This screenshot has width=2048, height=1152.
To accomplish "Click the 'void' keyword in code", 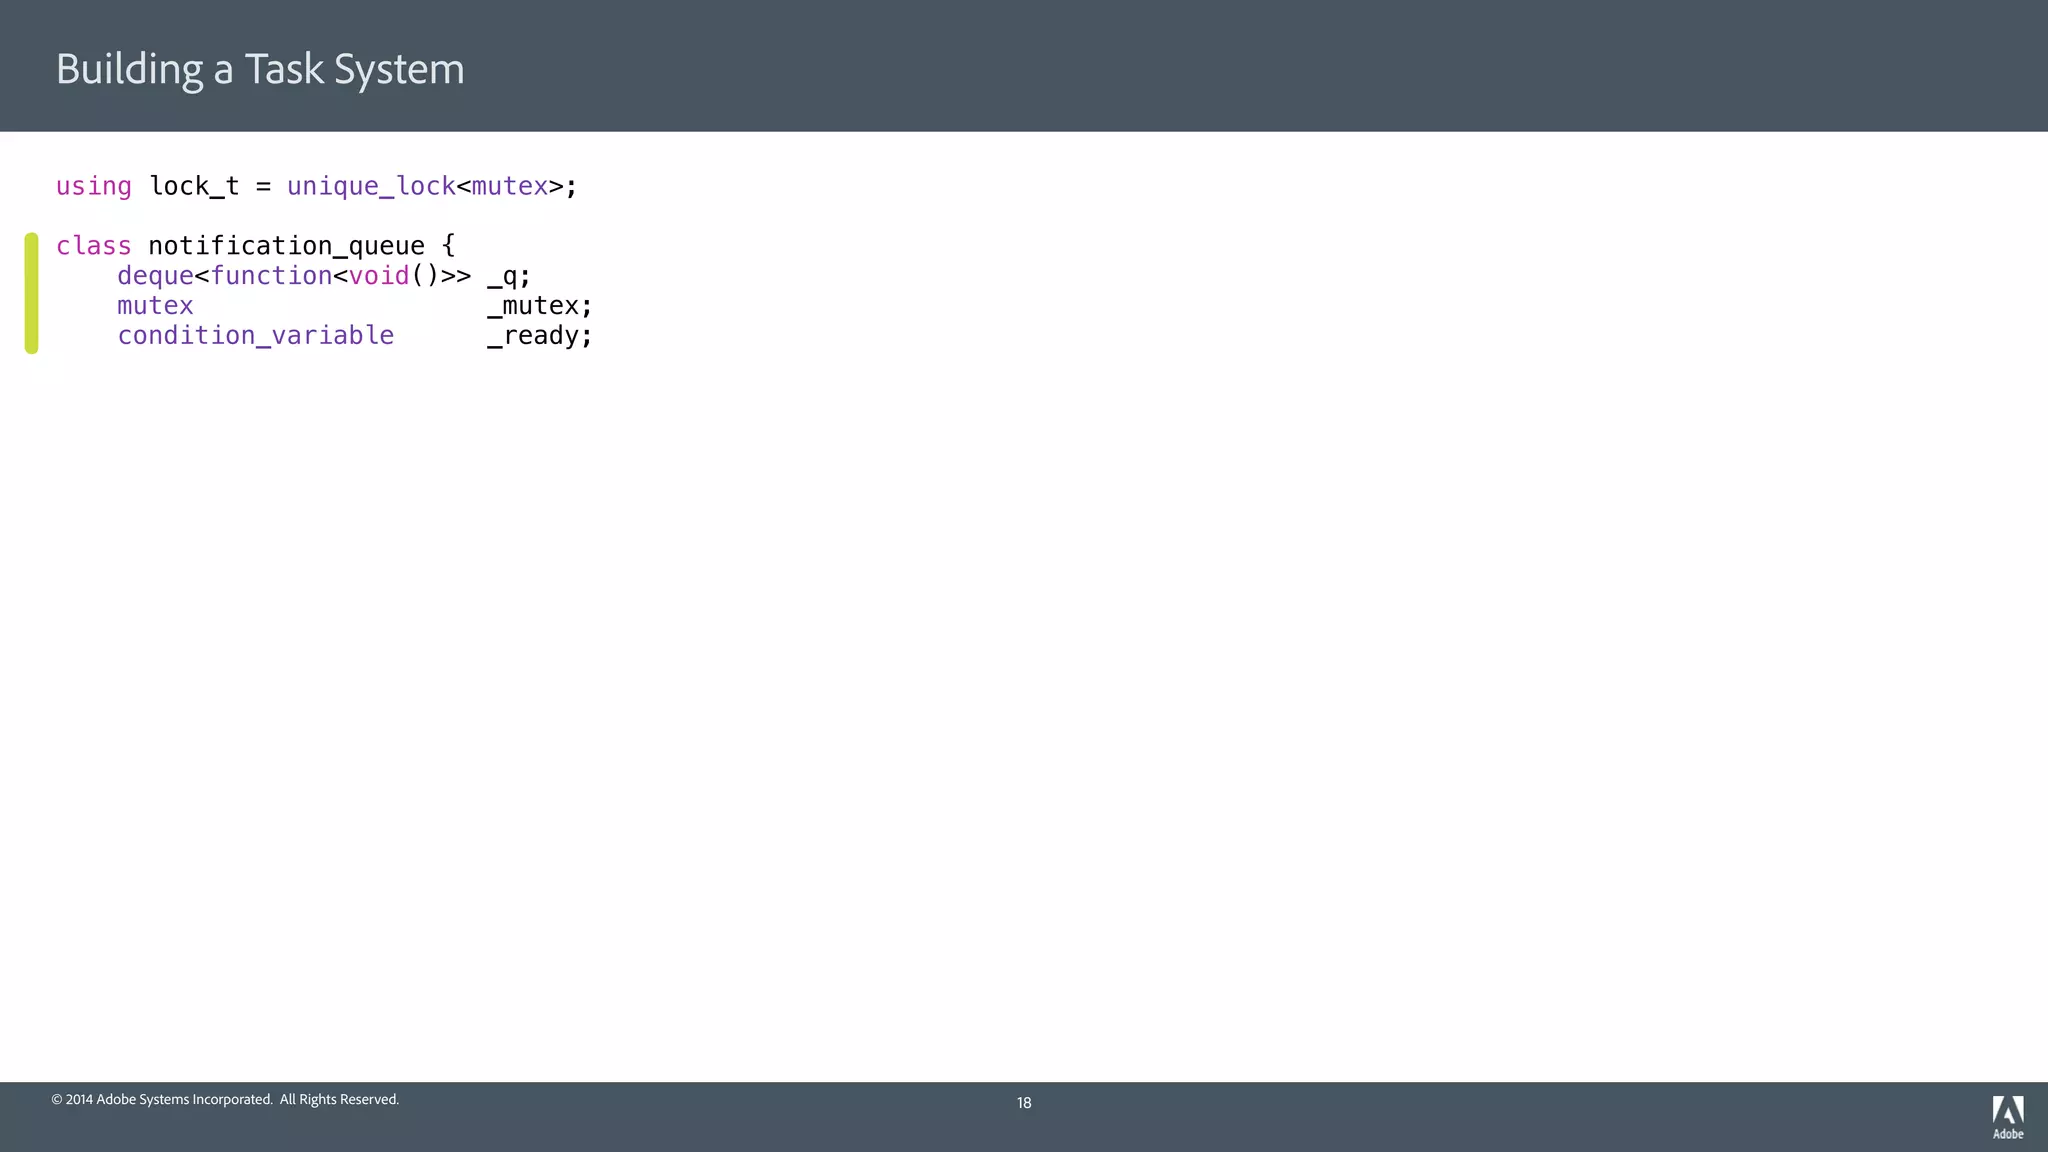I will (x=379, y=276).
